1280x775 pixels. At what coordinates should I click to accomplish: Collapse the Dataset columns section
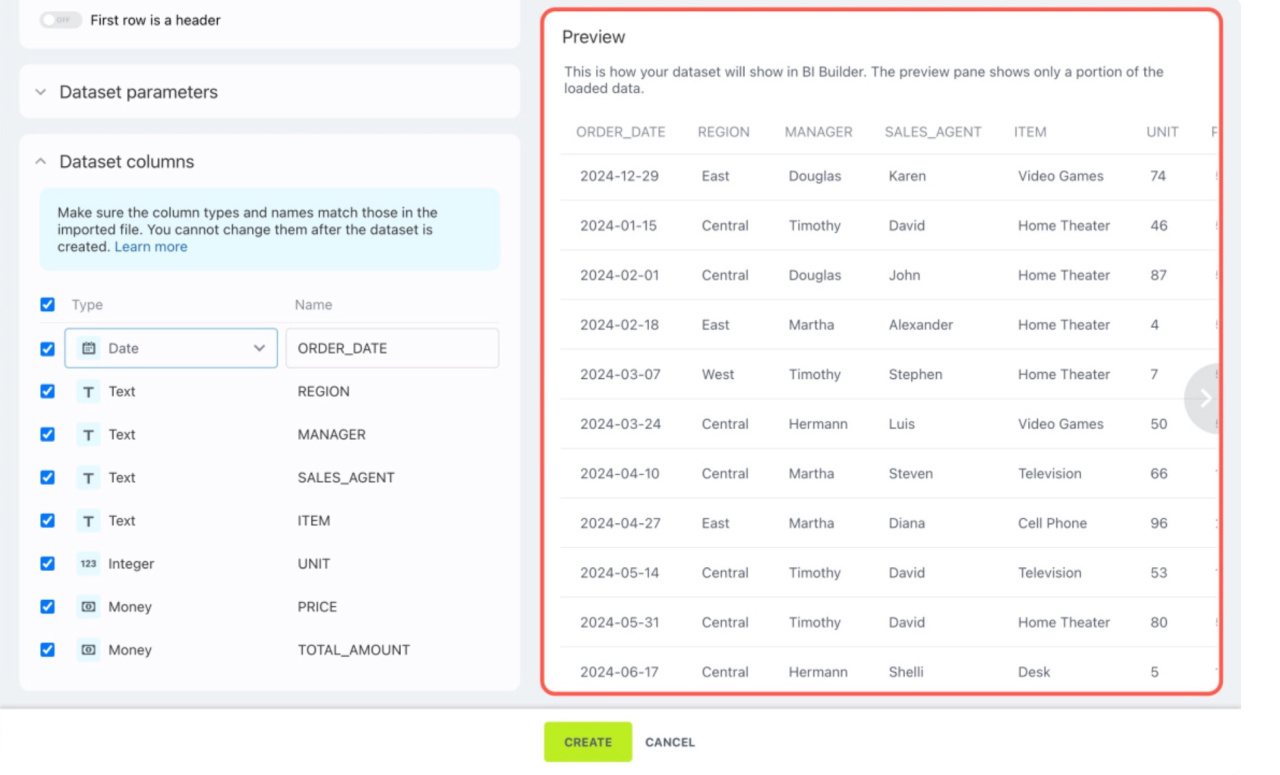[126, 162]
